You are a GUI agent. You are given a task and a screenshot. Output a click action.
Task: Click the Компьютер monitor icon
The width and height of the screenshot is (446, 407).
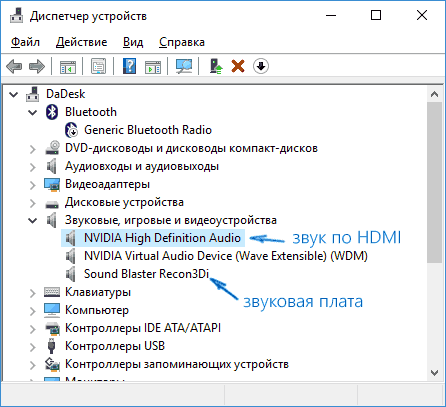(52, 310)
